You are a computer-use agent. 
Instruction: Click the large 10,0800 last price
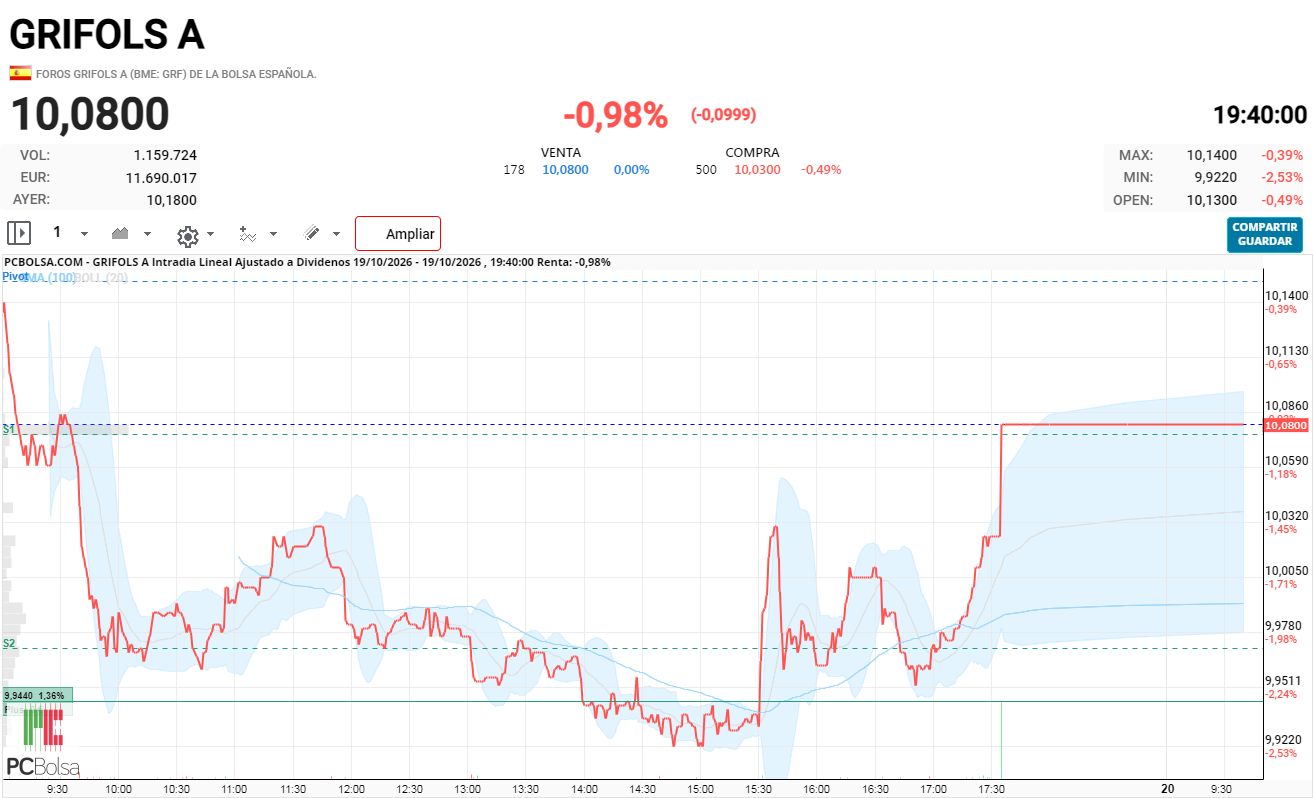(x=90, y=115)
